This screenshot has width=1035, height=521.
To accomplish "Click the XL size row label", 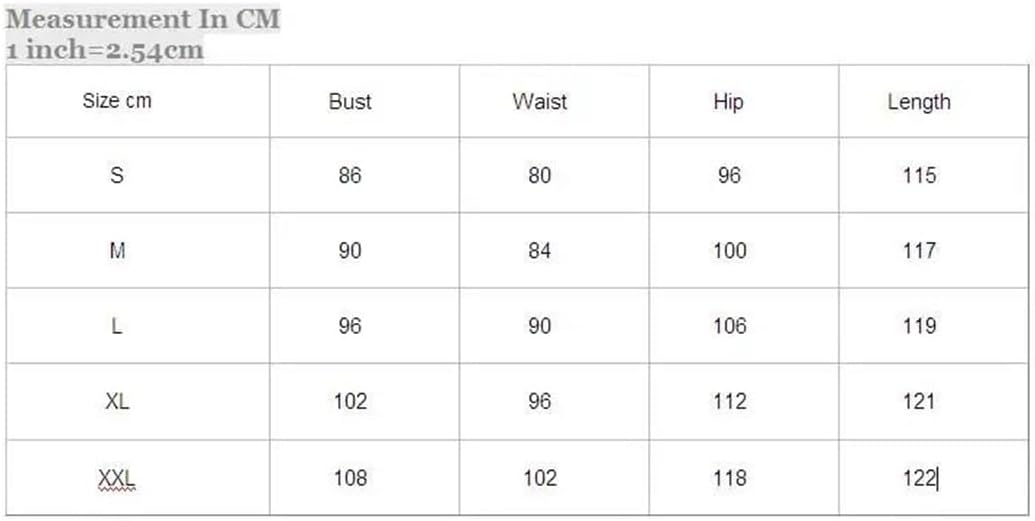I will point(117,402).
